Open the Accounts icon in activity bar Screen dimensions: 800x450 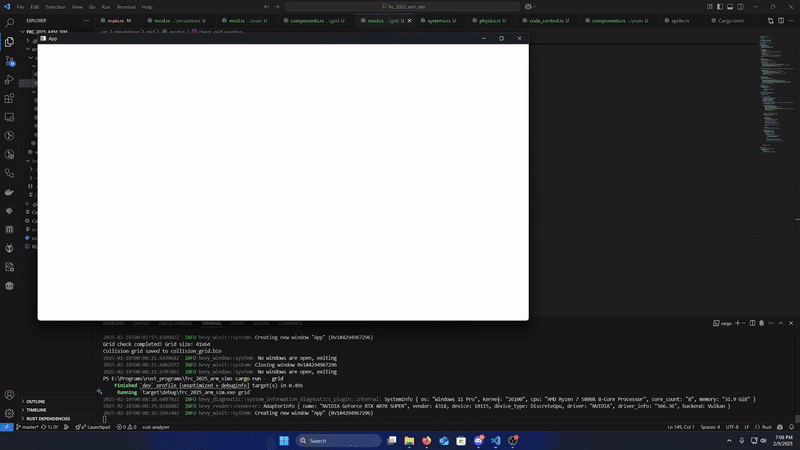point(9,394)
